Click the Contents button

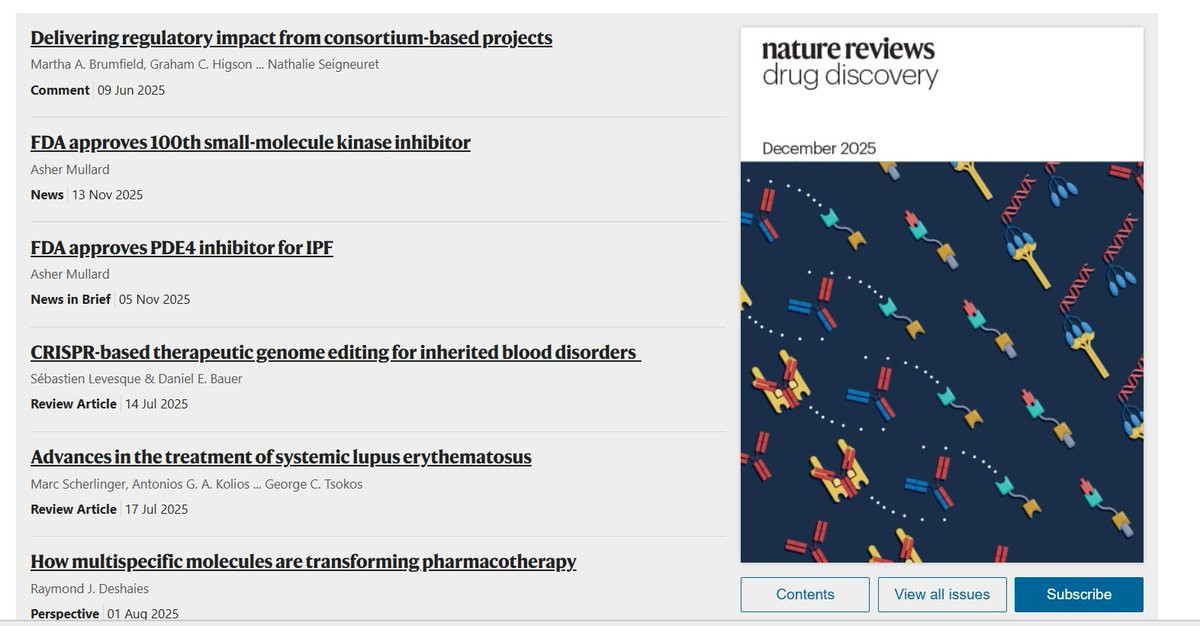(805, 594)
